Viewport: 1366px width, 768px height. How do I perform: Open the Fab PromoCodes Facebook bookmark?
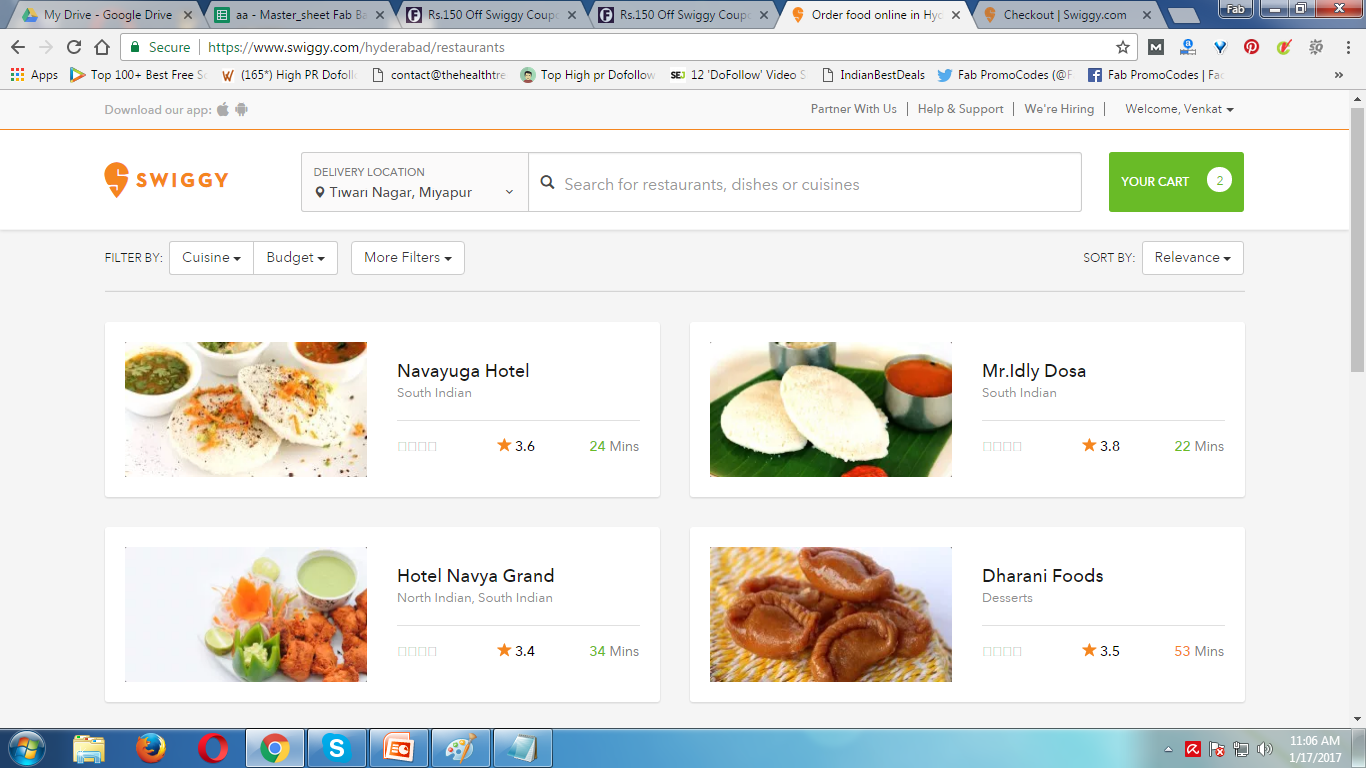pyautogui.click(x=1155, y=75)
